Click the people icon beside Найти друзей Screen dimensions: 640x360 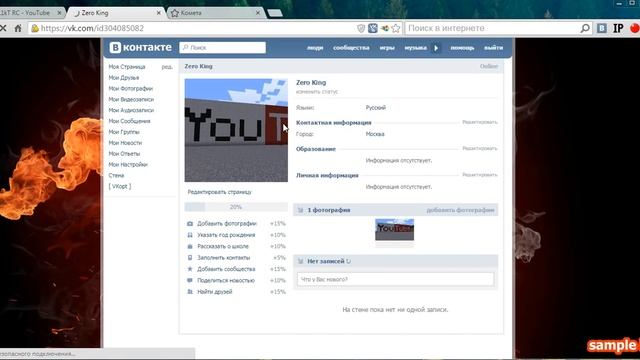190,292
